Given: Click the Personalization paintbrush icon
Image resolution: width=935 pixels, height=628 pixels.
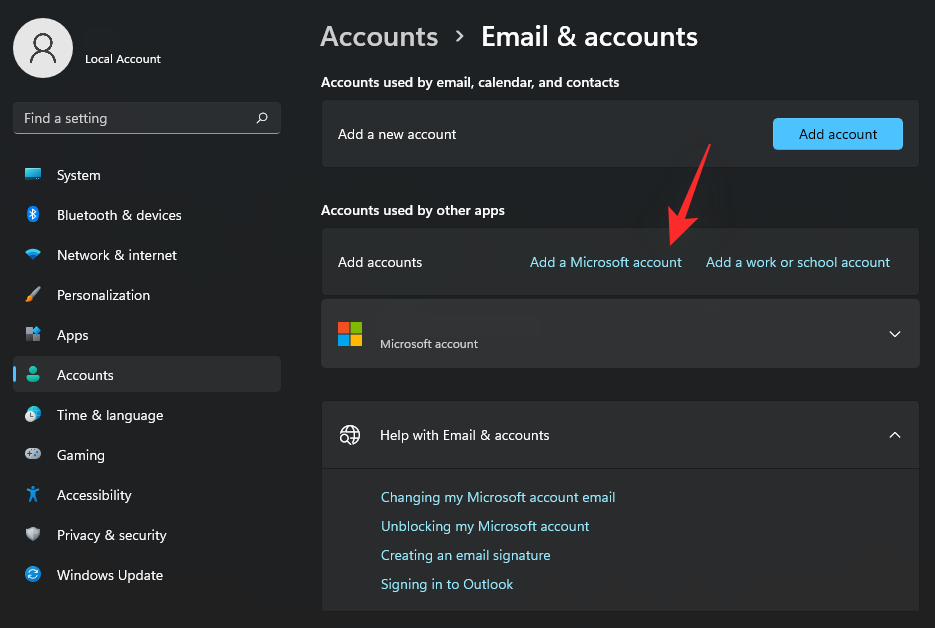Looking at the screenshot, I should 33,295.
